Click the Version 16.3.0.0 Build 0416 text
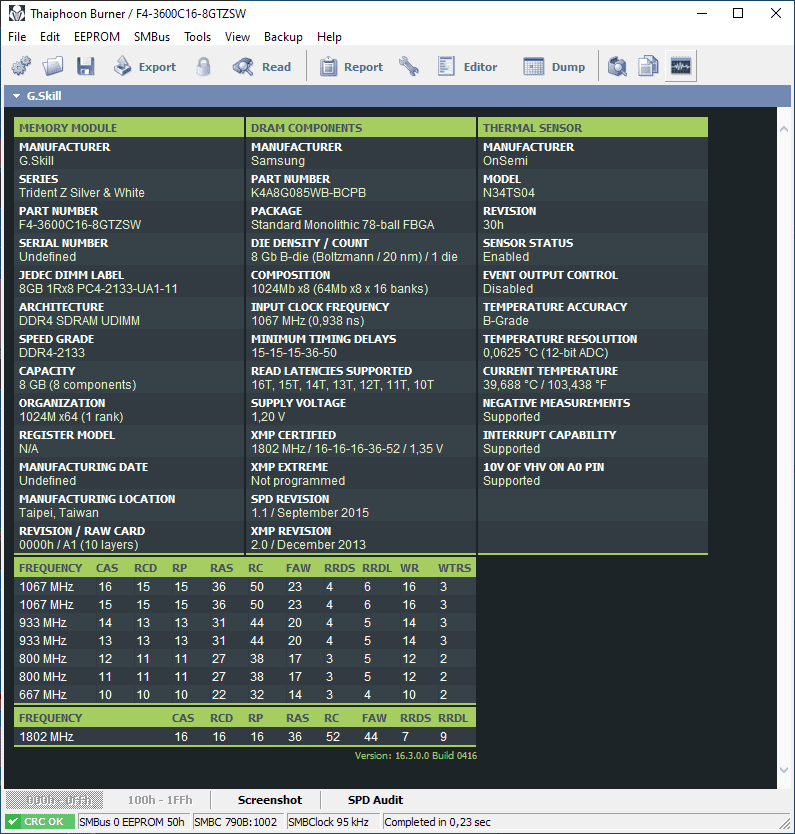The width and height of the screenshot is (795, 834). coord(416,755)
